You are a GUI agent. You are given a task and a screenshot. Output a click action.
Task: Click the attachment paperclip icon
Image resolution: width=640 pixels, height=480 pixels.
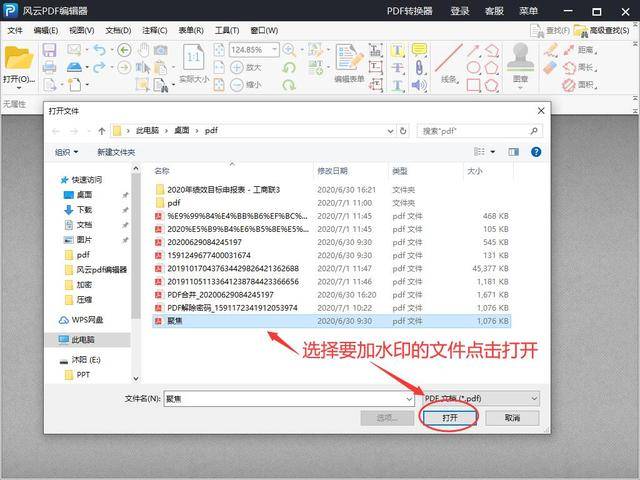tap(419, 67)
